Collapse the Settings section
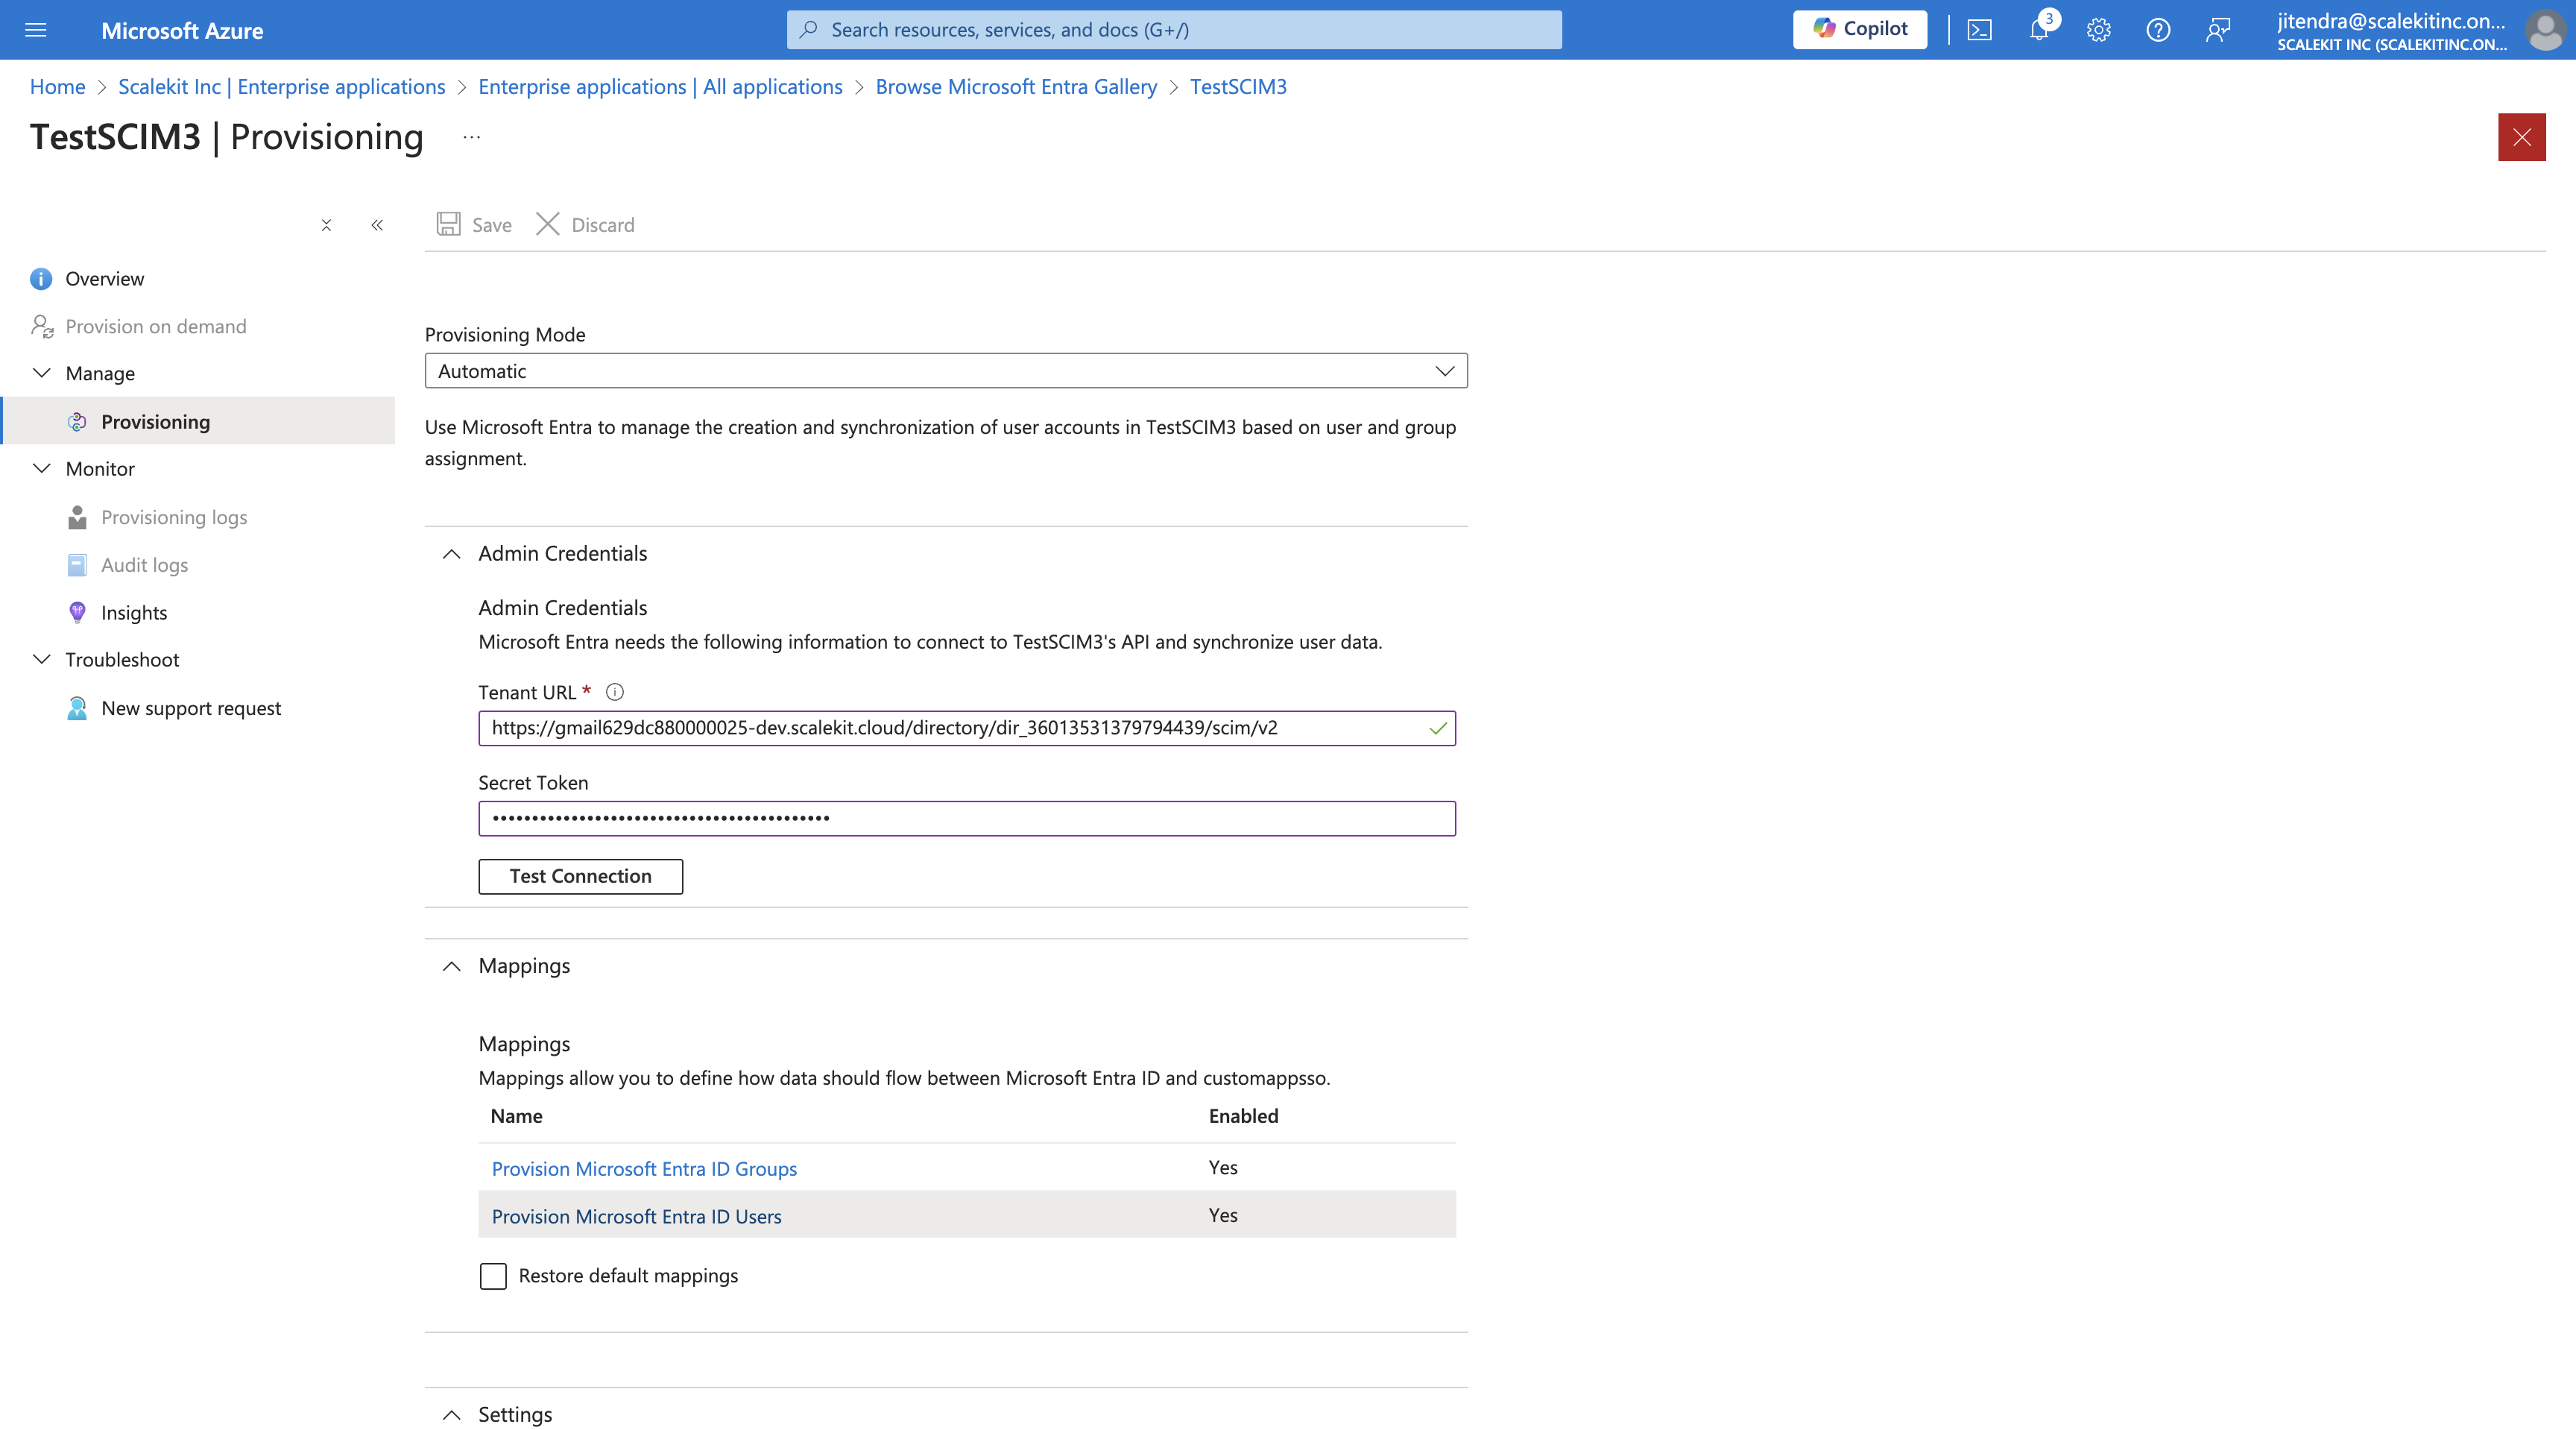This screenshot has height=1430, width=2576. [x=452, y=1415]
